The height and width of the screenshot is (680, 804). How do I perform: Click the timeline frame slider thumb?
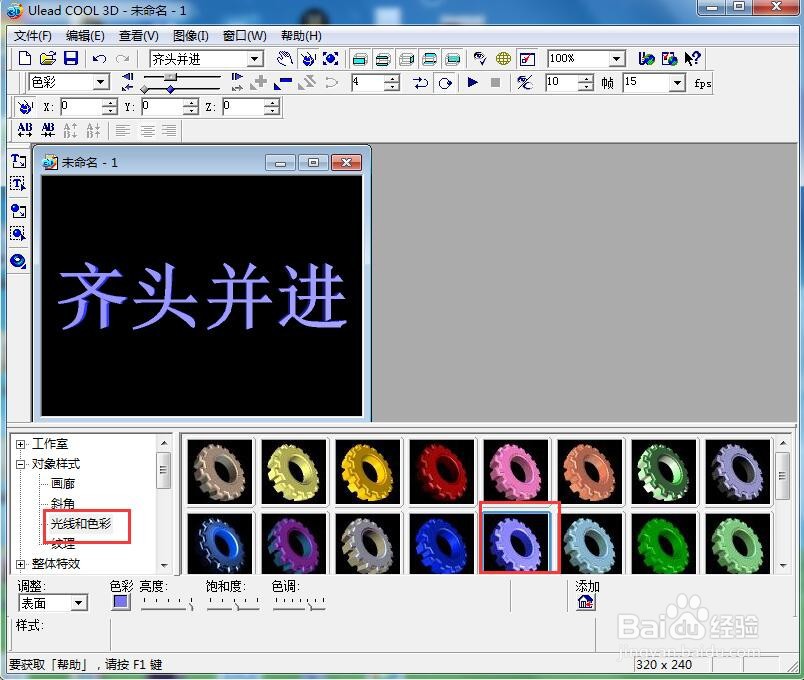pos(171,77)
